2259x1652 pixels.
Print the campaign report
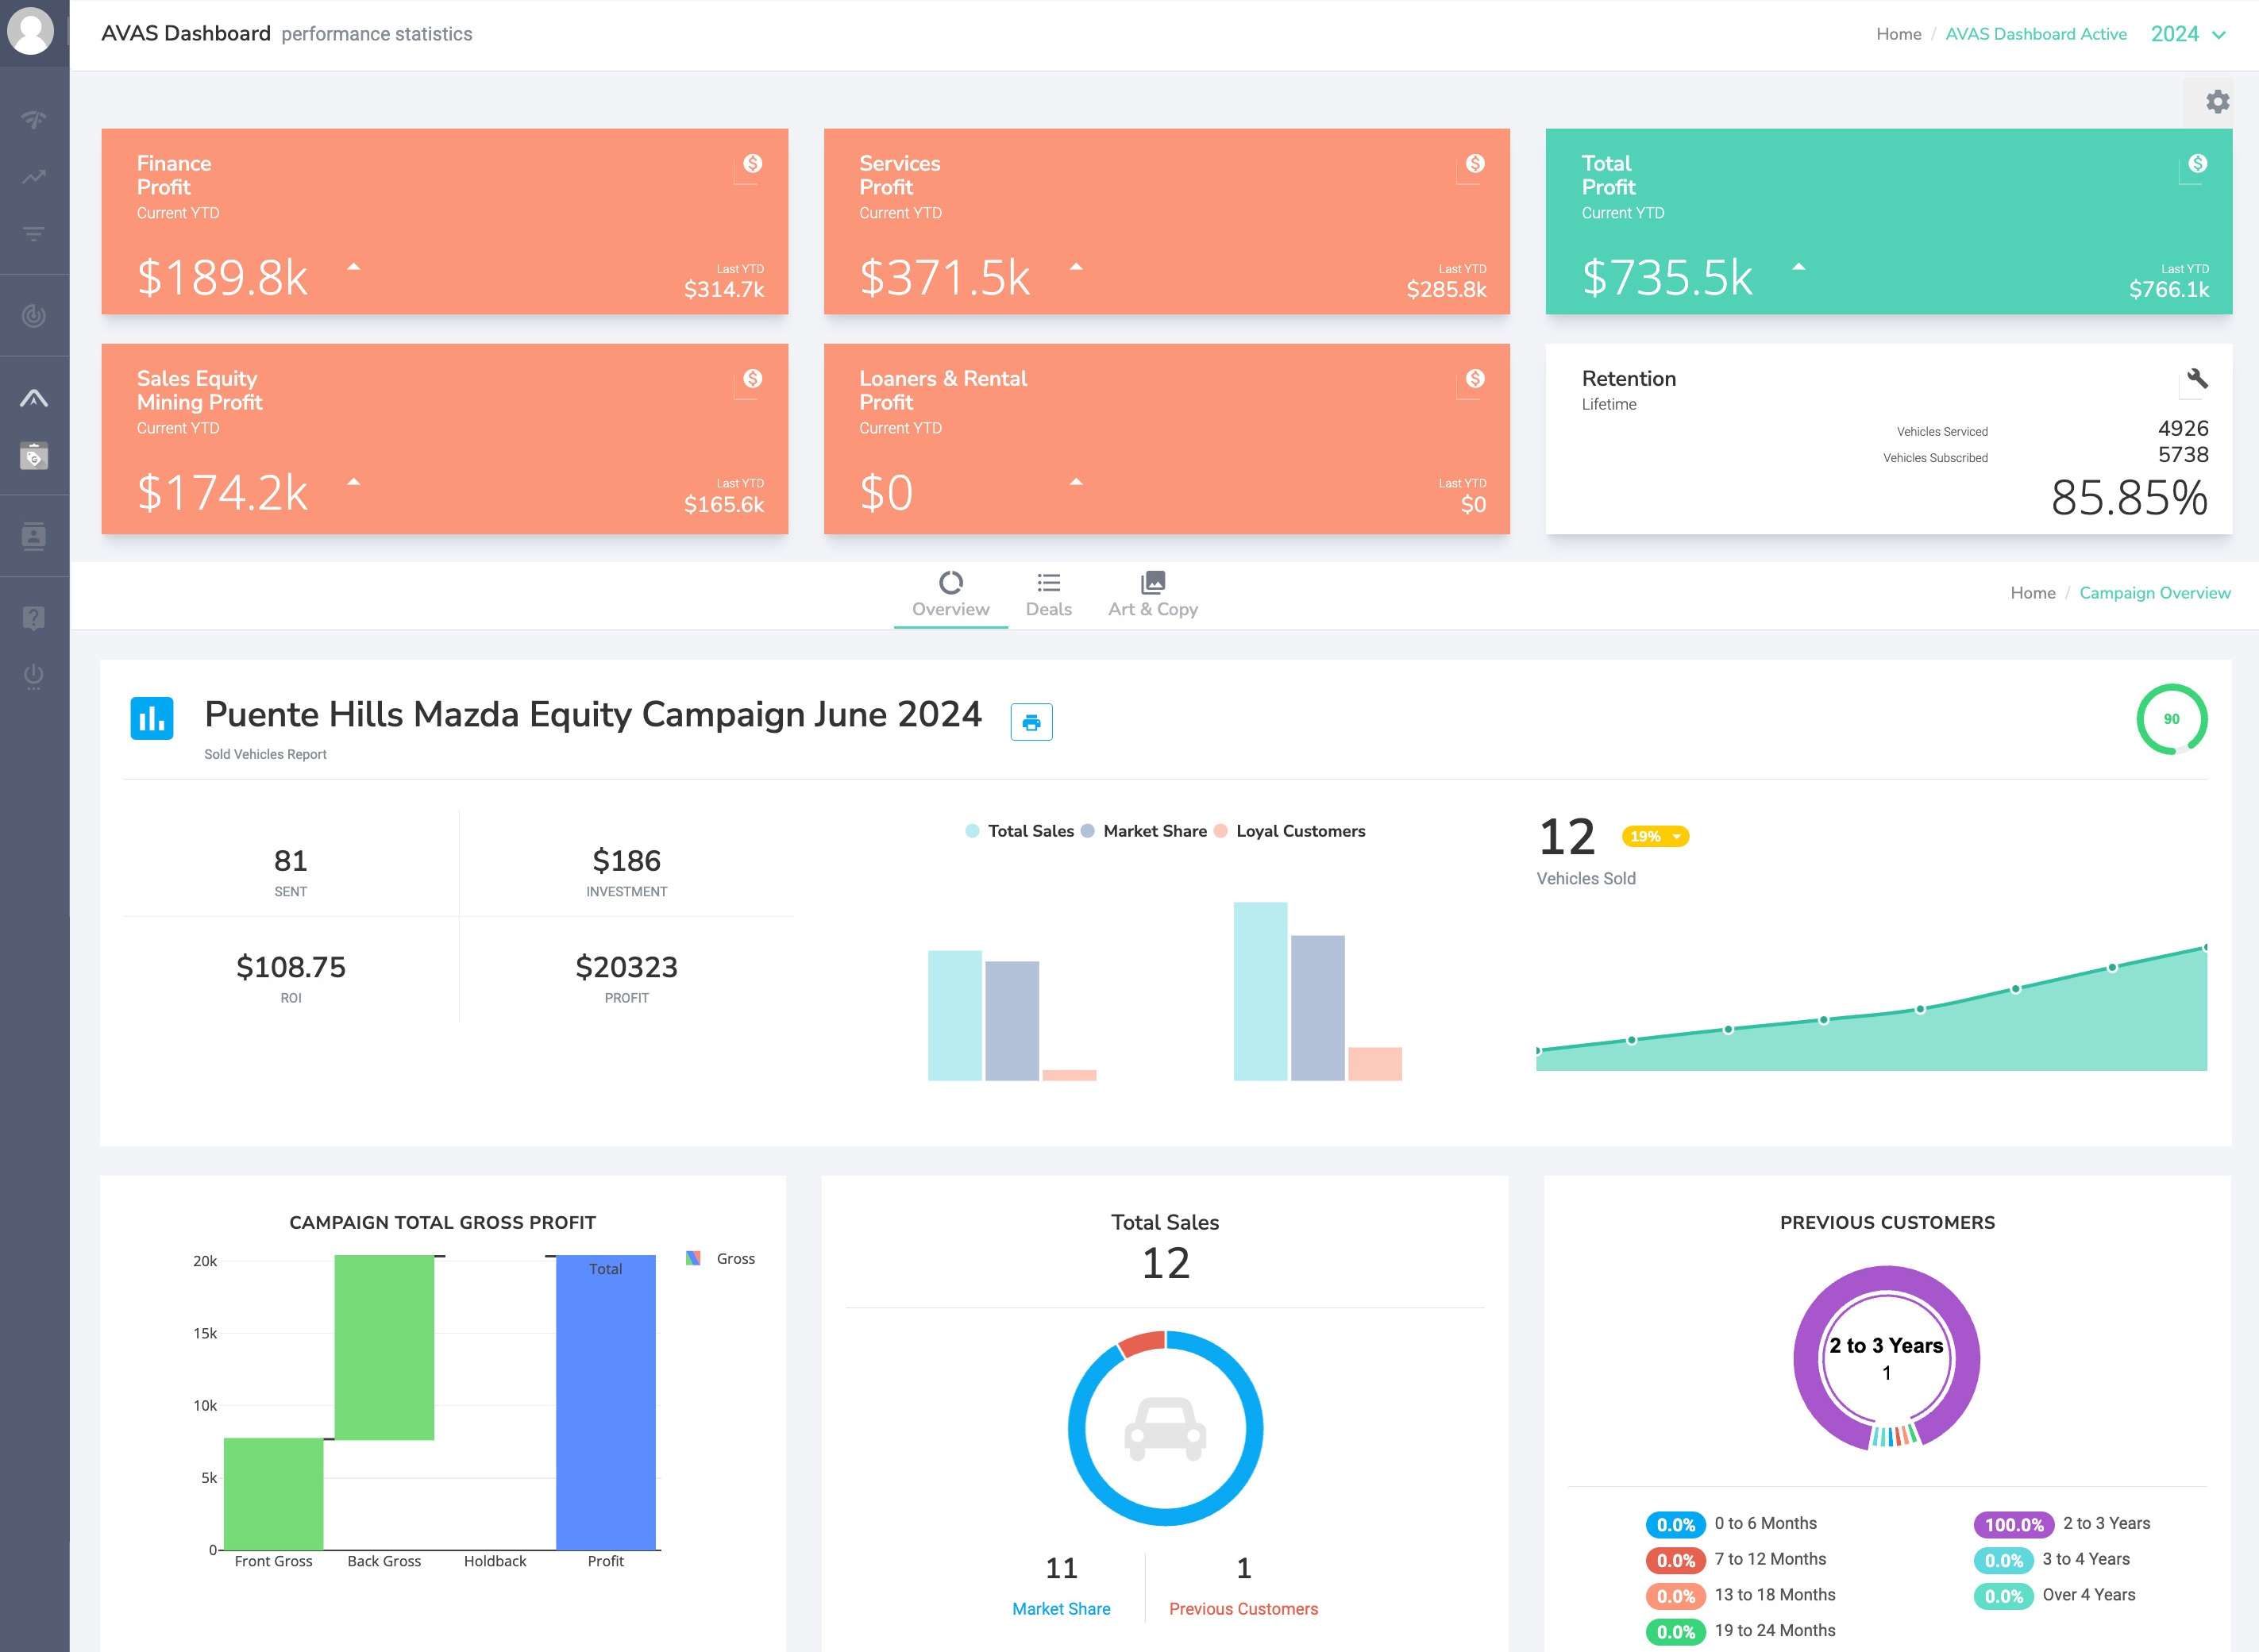(x=1031, y=722)
